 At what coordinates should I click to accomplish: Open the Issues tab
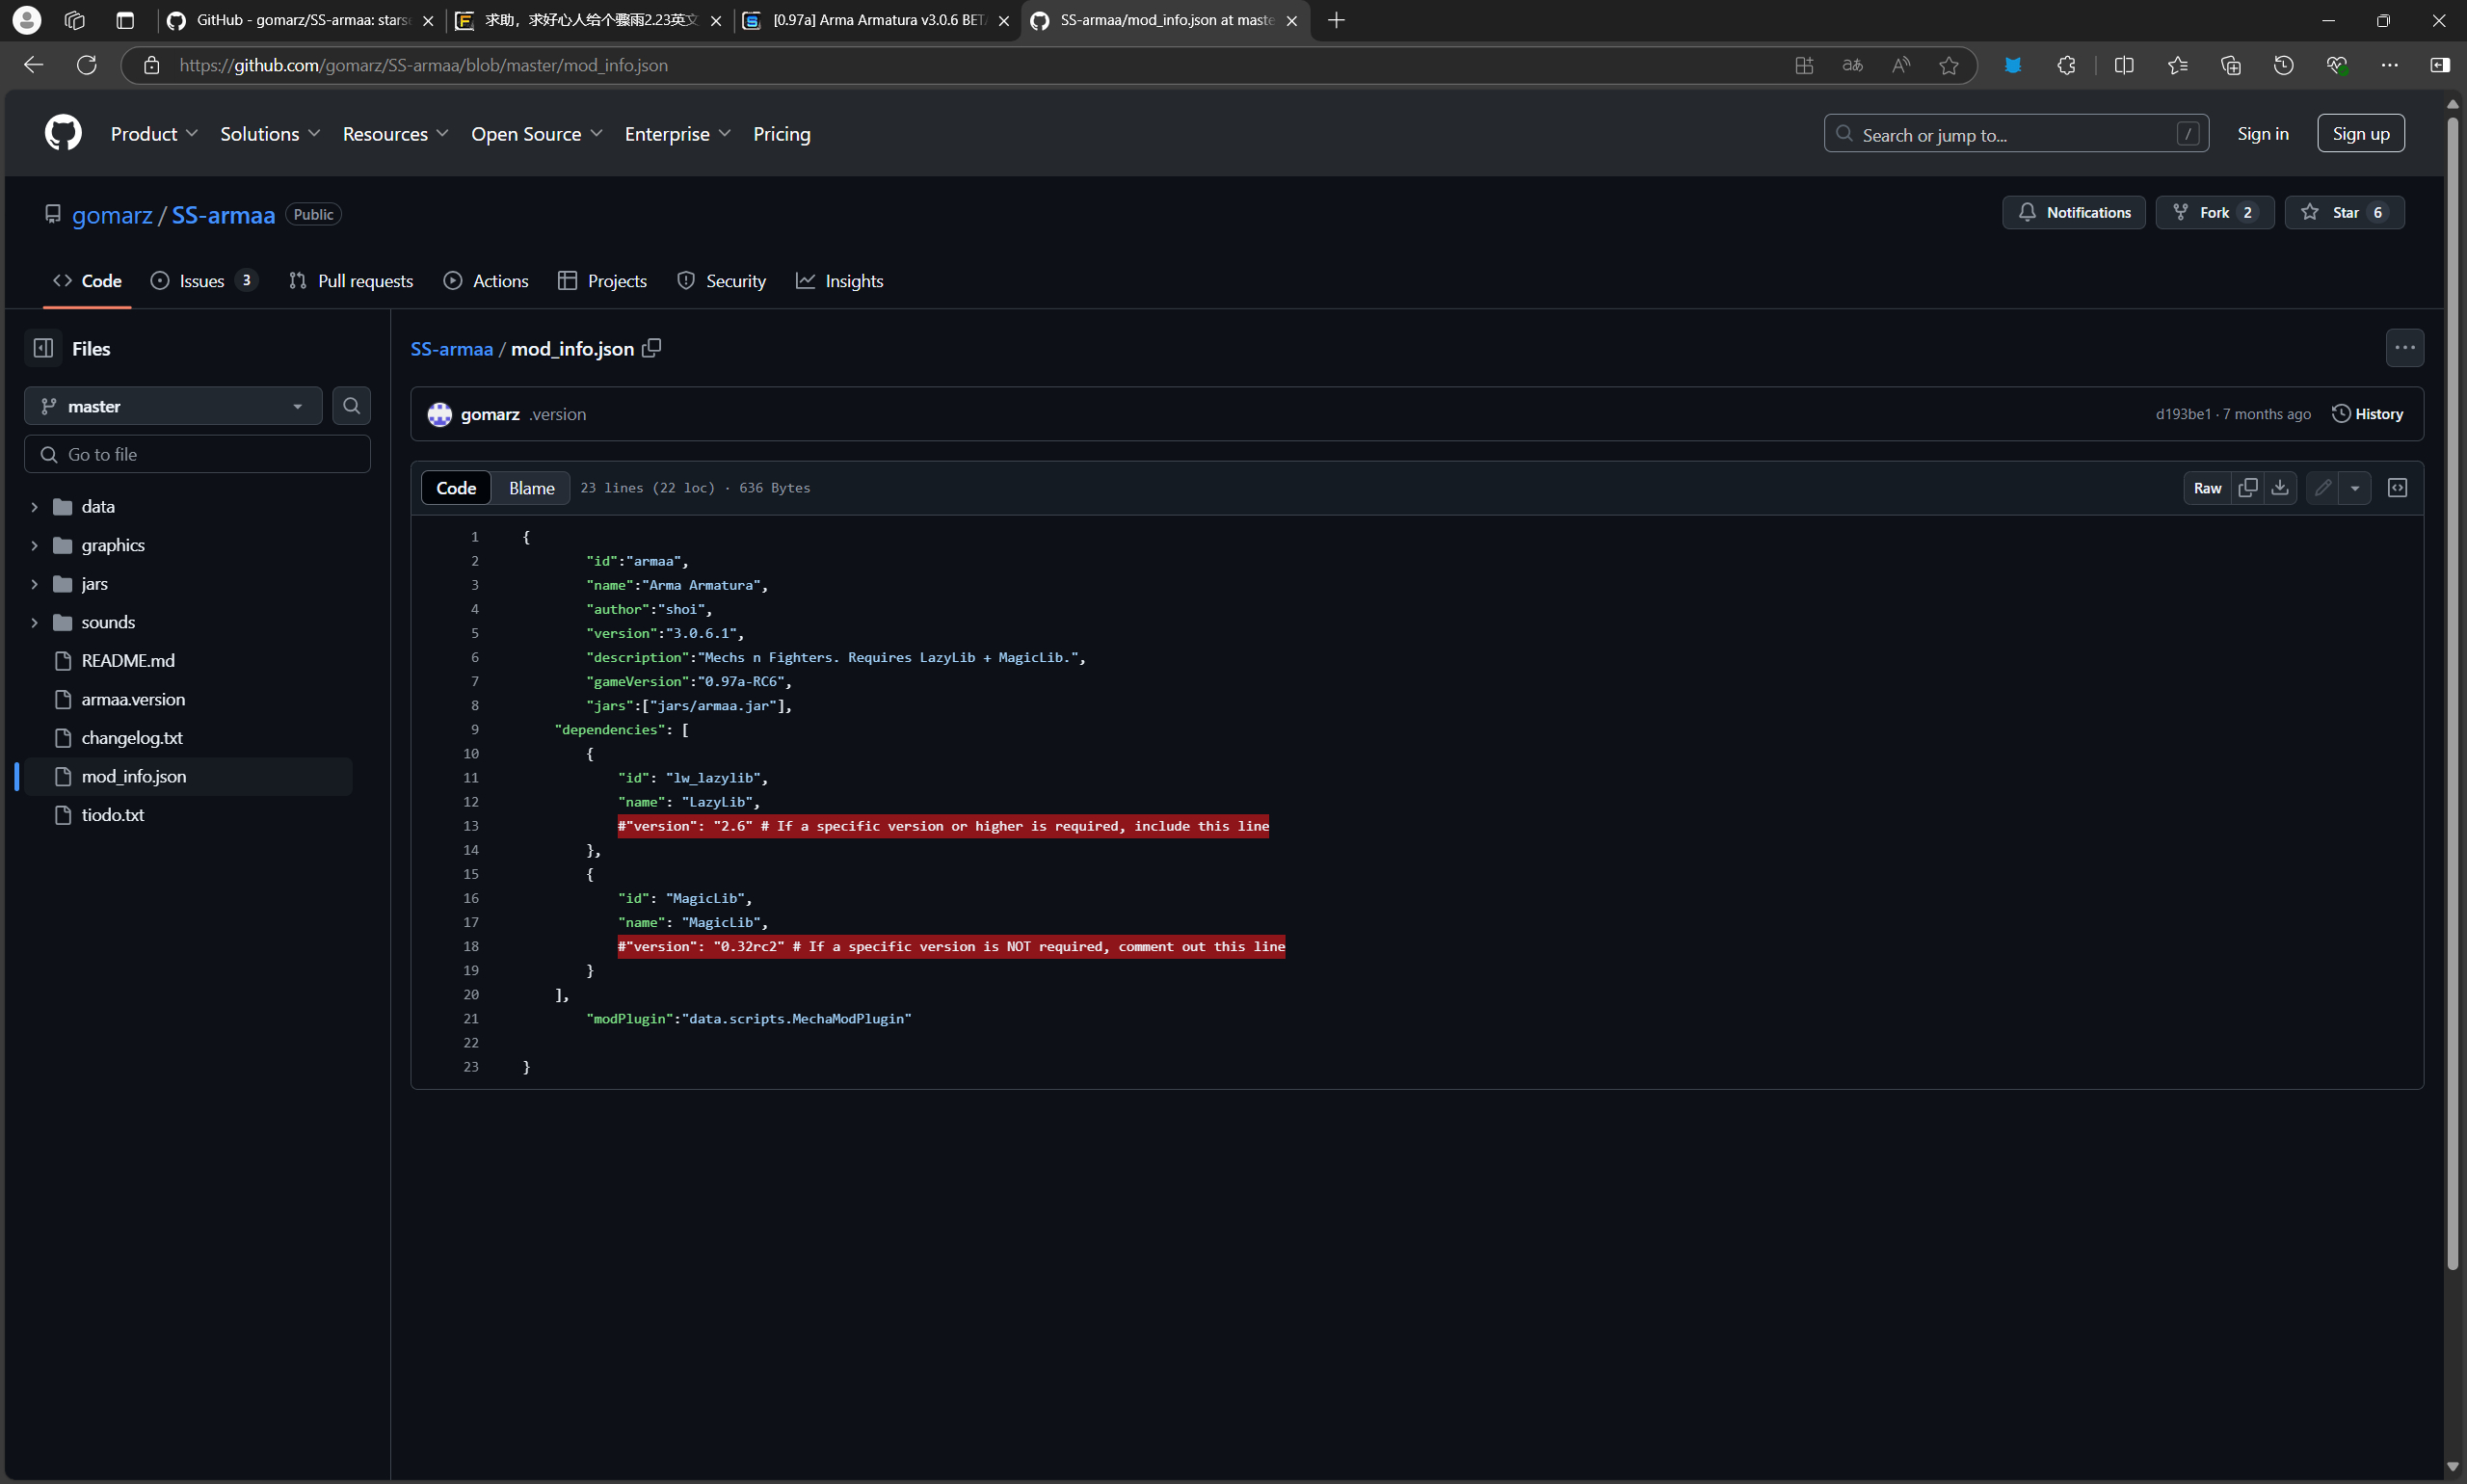click(x=202, y=281)
